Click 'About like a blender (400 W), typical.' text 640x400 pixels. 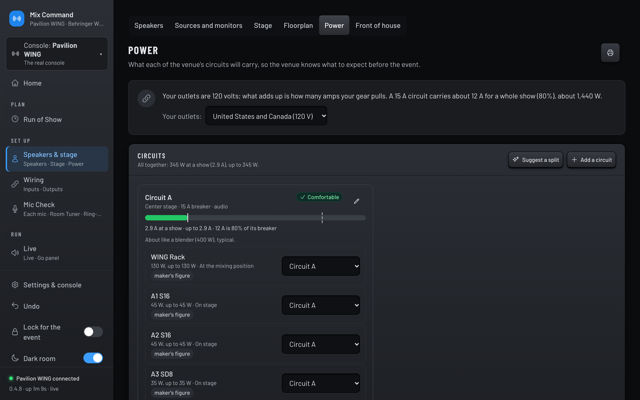tap(190, 240)
